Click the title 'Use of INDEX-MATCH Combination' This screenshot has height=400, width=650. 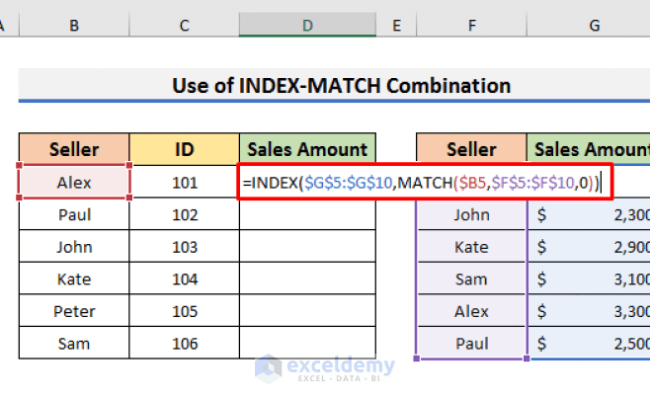pos(341,86)
